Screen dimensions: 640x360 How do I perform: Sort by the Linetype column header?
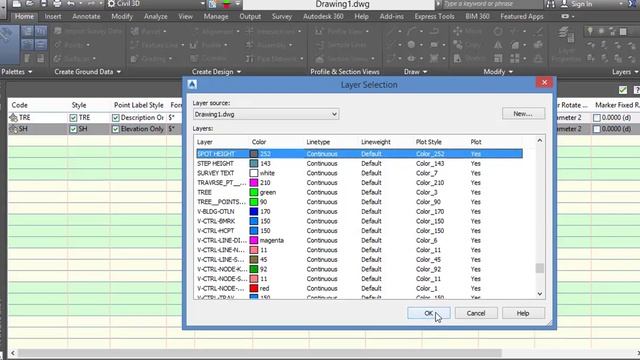tap(318, 142)
